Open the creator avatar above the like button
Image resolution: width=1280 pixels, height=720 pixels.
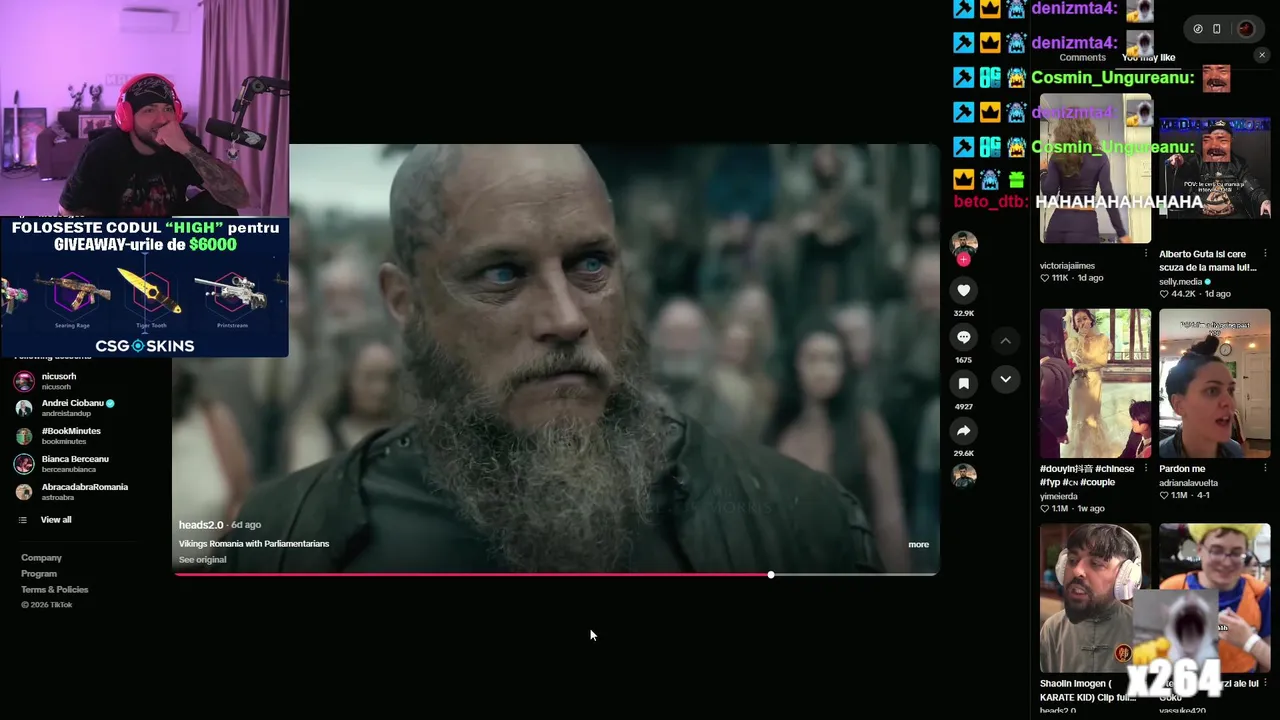(963, 244)
